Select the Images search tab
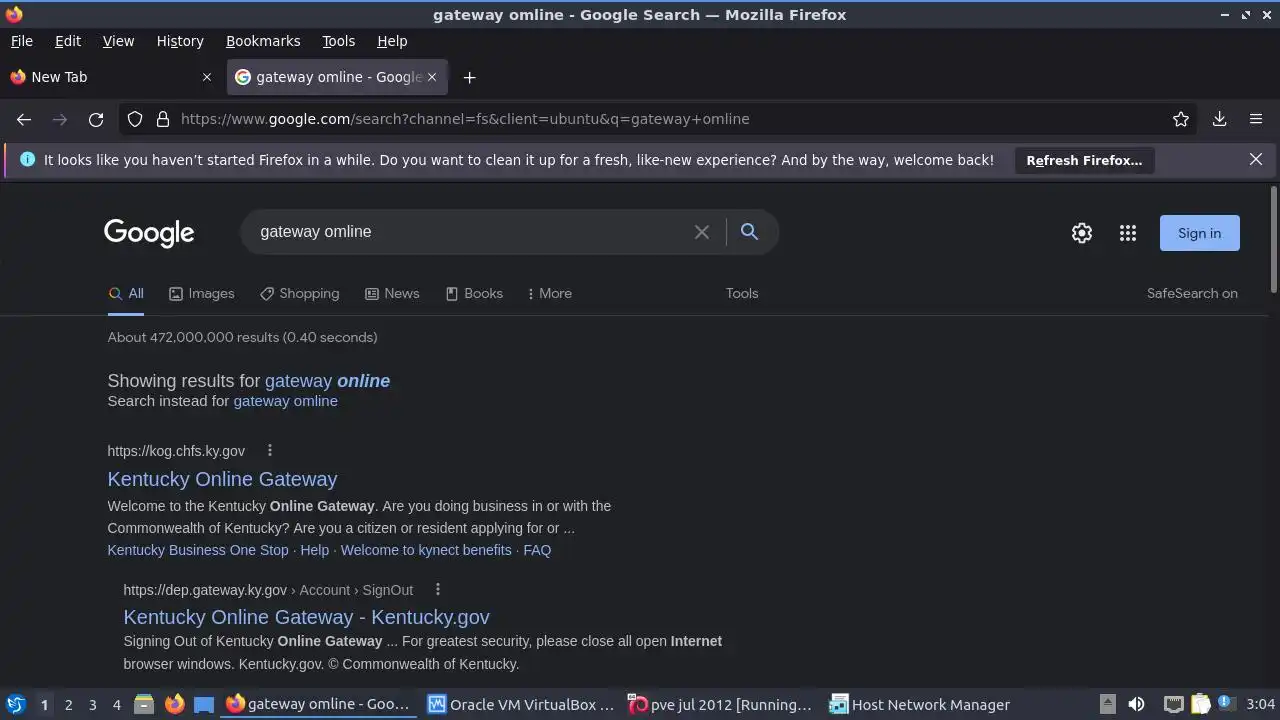Viewport: 1280px width, 720px height. point(202,293)
